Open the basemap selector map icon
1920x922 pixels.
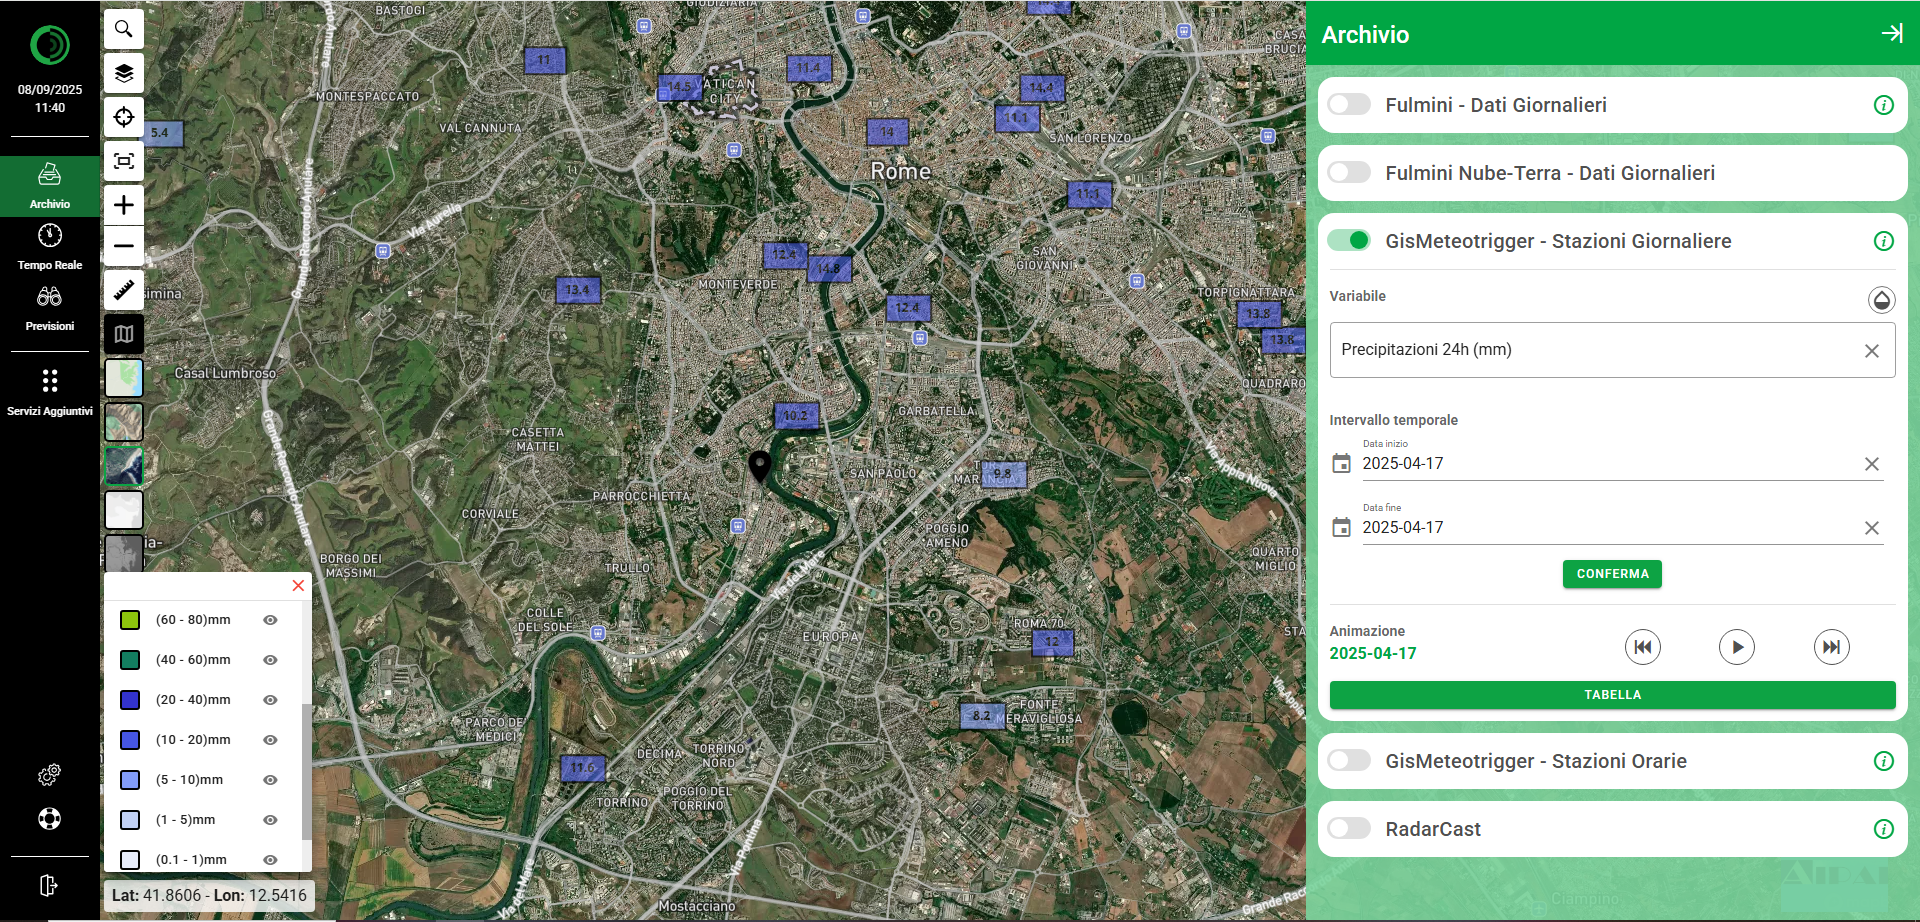coord(124,334)
